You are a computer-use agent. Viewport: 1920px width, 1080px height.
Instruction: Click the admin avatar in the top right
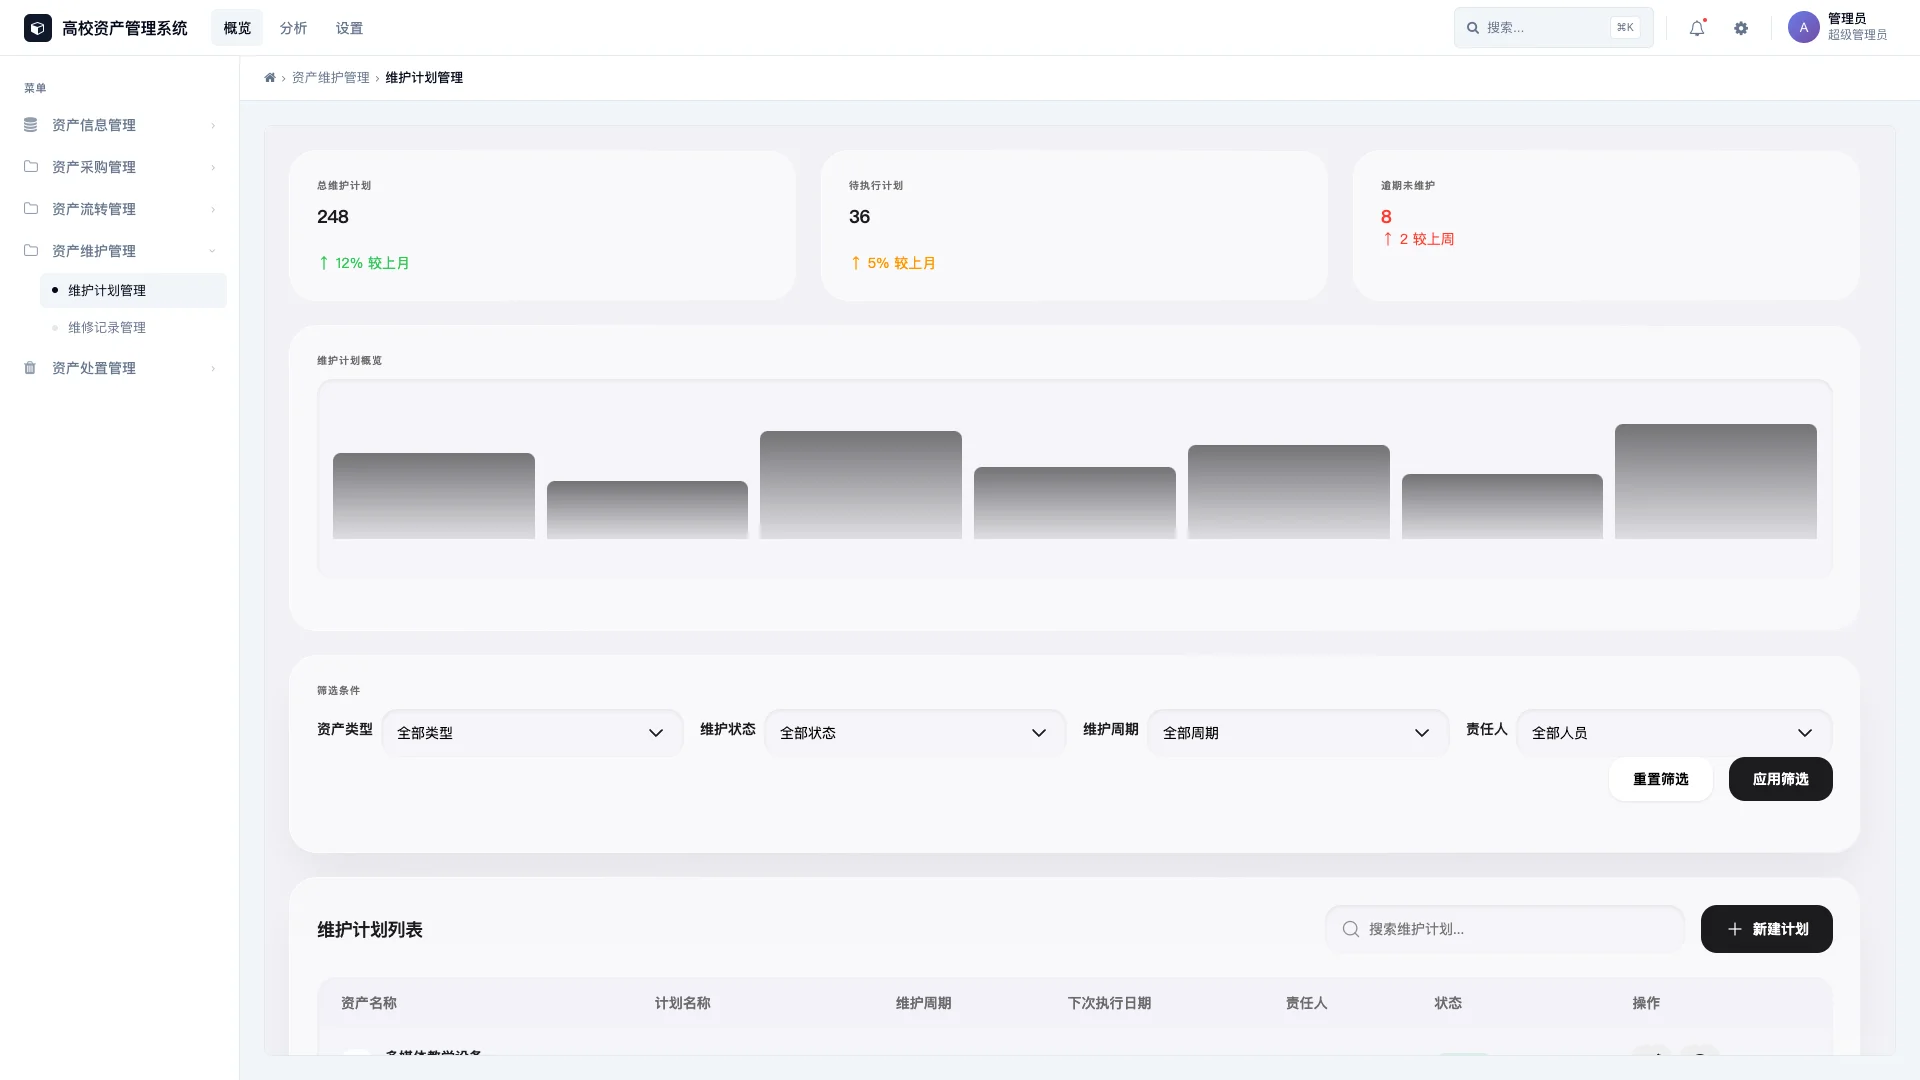[1803, 28]
